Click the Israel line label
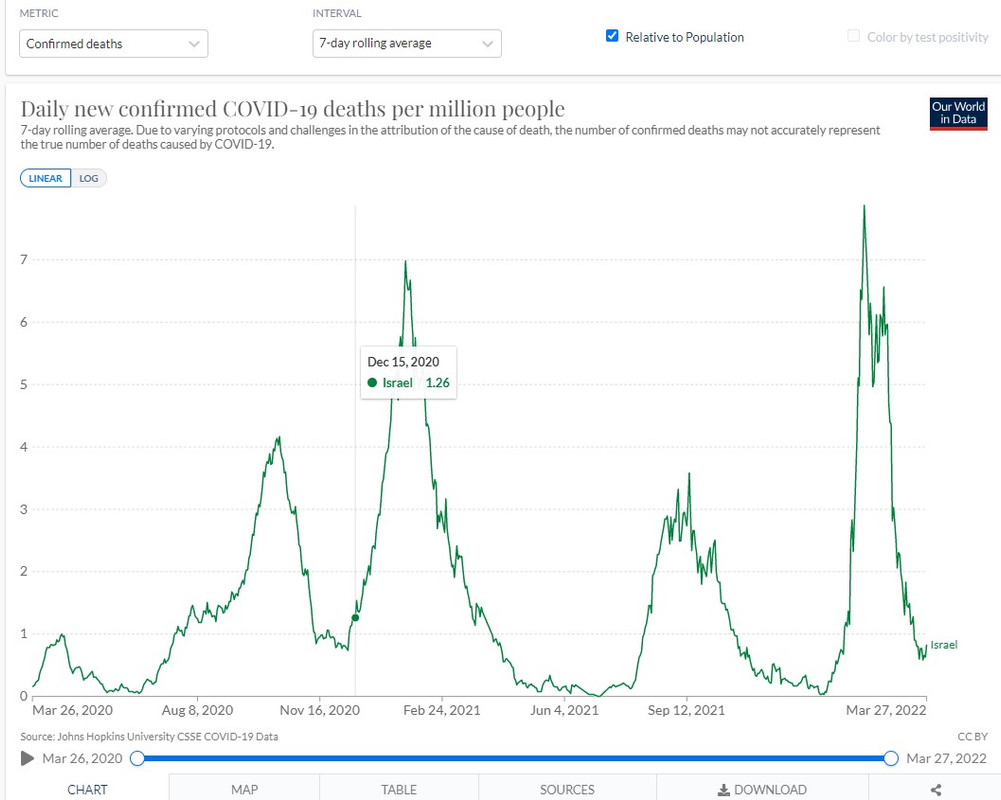 (944, 645)
